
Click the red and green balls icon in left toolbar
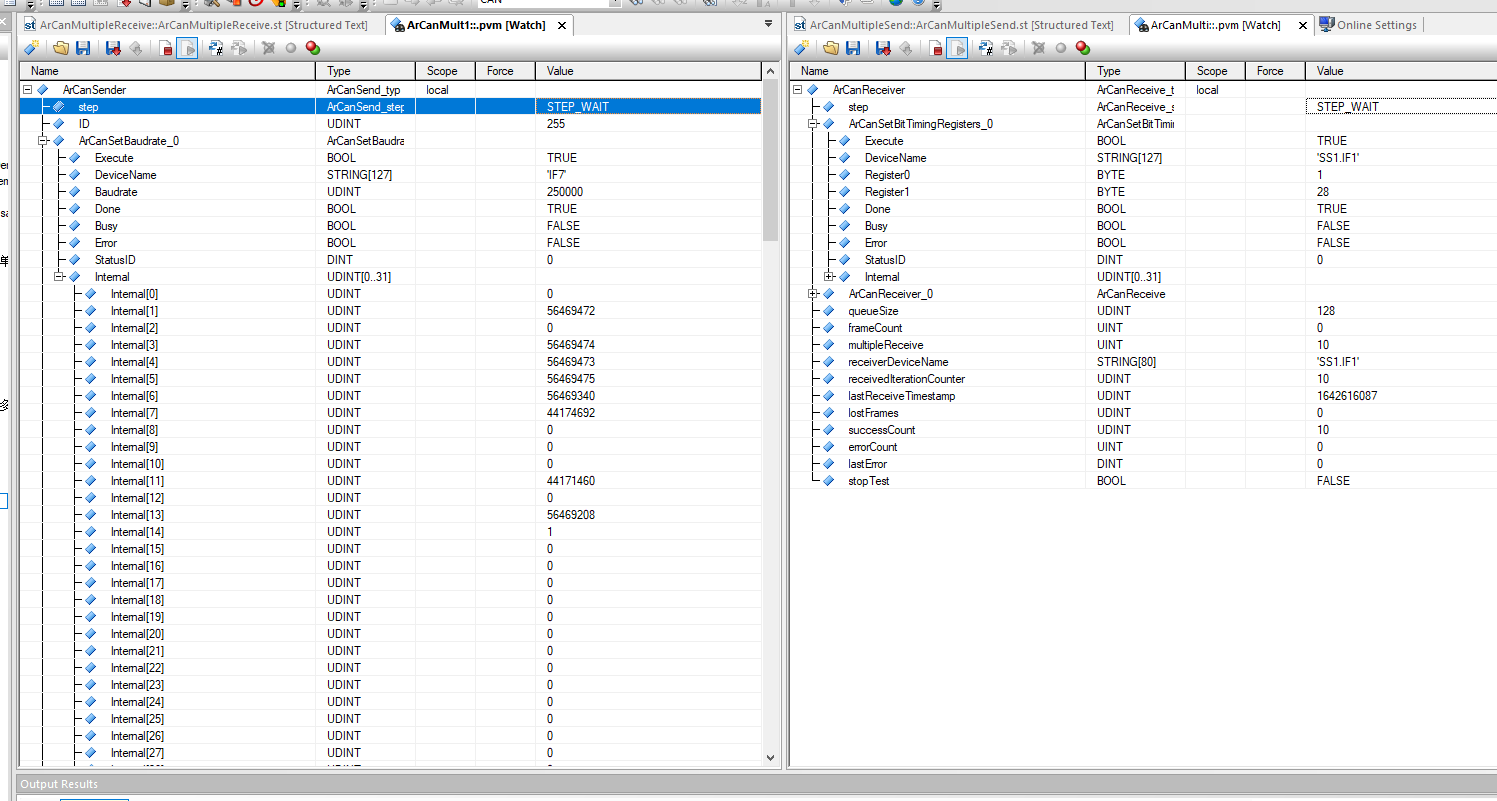pos(312,47)
